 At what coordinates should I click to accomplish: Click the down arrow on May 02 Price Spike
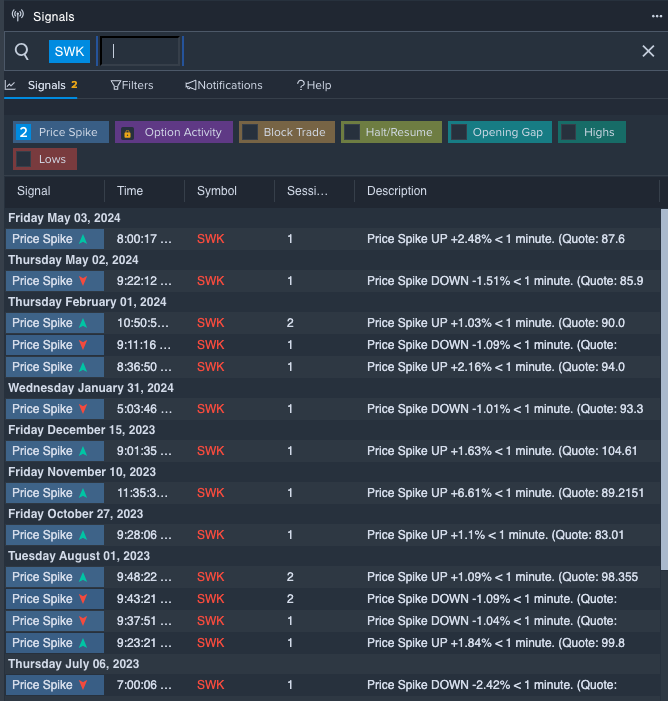84,281
